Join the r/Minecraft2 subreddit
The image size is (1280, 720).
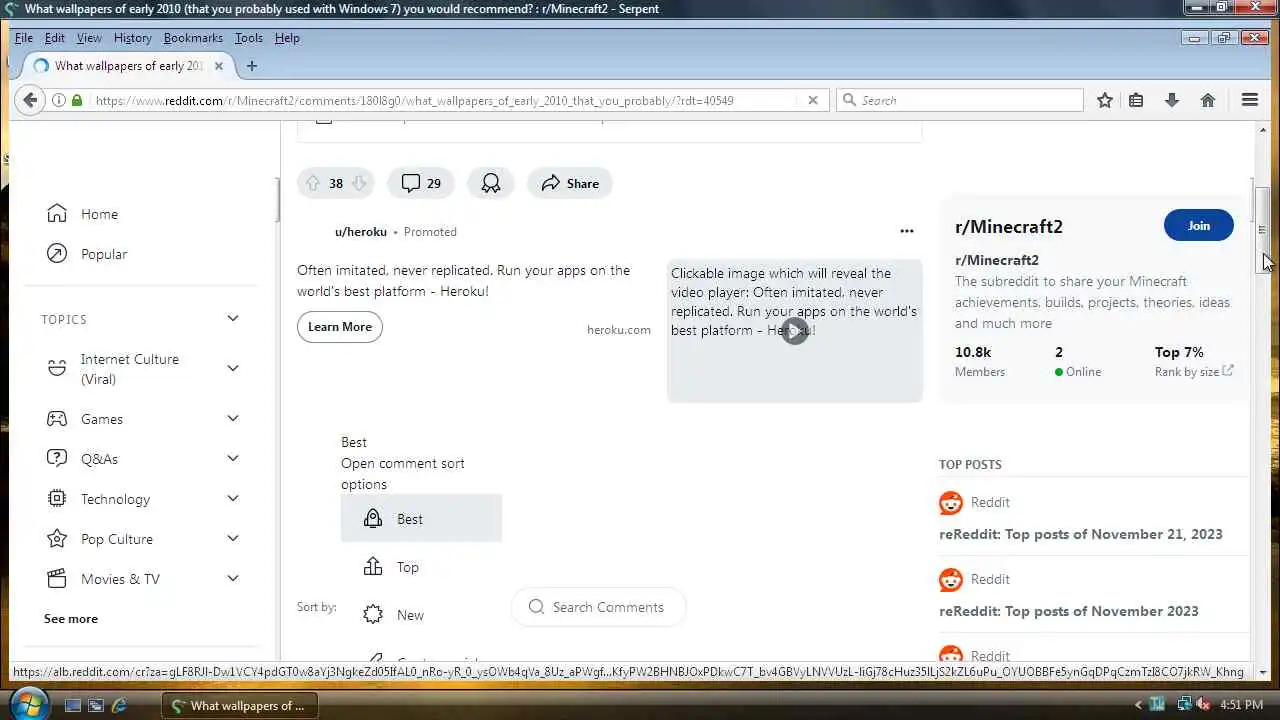pyautogui.click(x=1199, y=226)
